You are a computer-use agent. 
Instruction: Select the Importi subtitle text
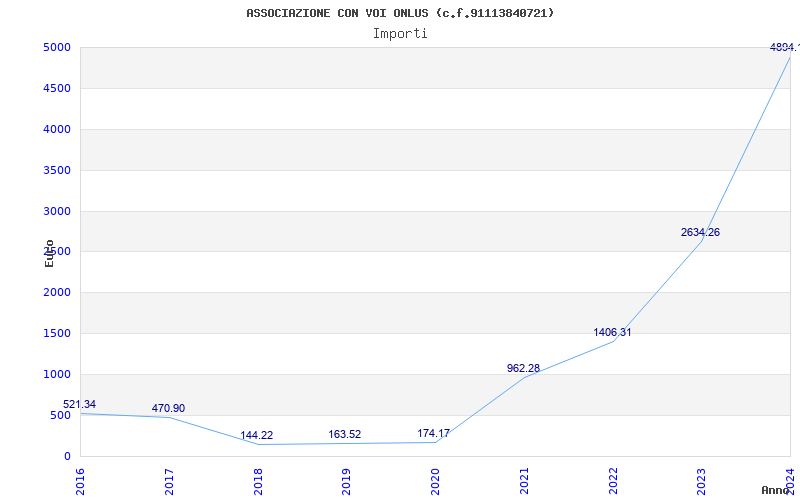pos(400,34)
